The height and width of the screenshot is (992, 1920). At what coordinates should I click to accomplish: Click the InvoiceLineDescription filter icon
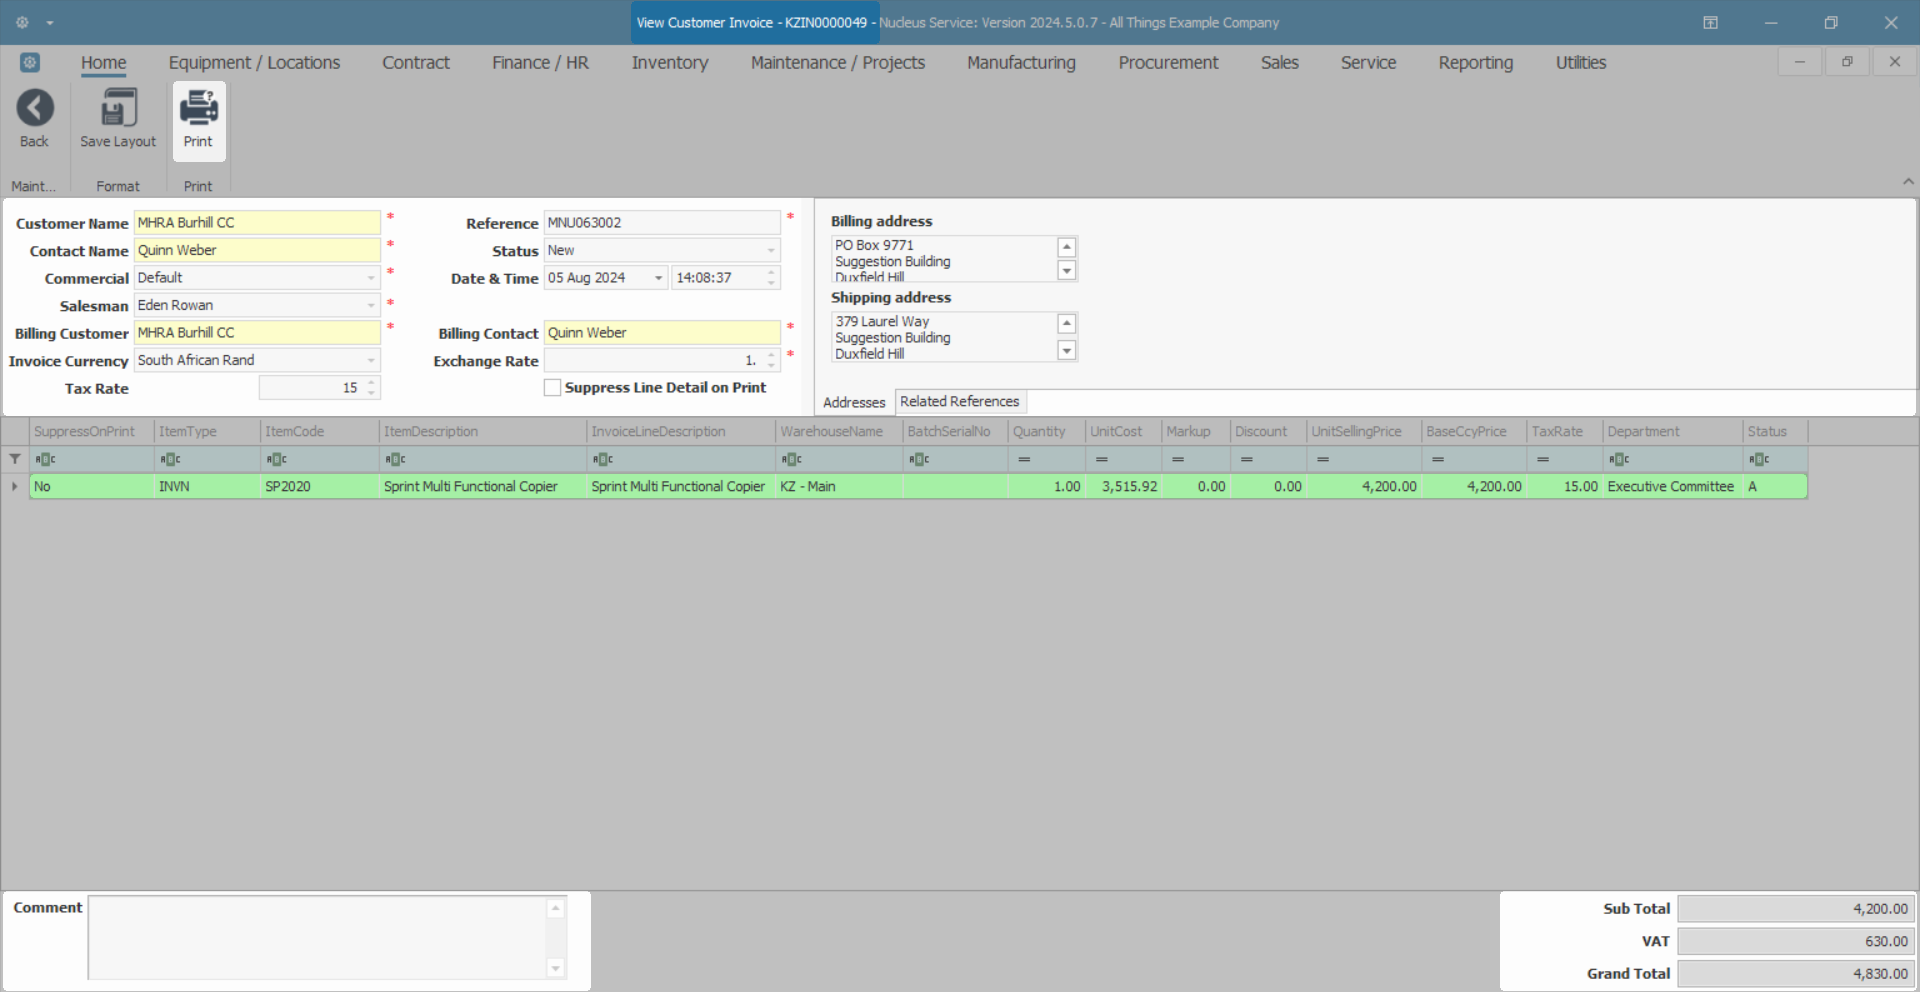click(x=602, y=459)
